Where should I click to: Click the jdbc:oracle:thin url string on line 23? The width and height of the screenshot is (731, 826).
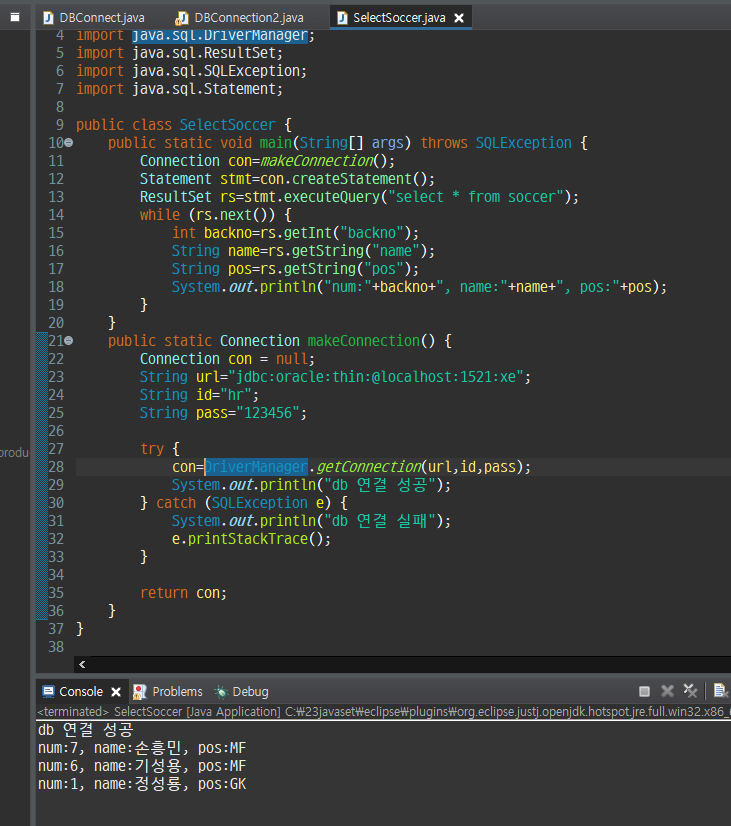pyautogui.click(x=376, y=377)
